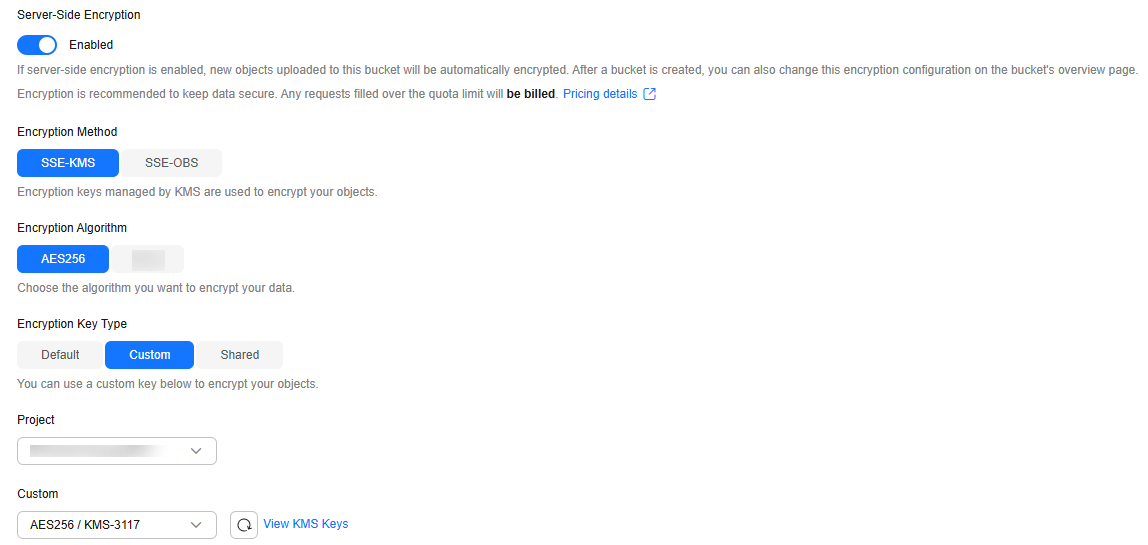Screen dimensions: 1148x545
Task: Select Shared encryption key type
Action: click(239, 355)
